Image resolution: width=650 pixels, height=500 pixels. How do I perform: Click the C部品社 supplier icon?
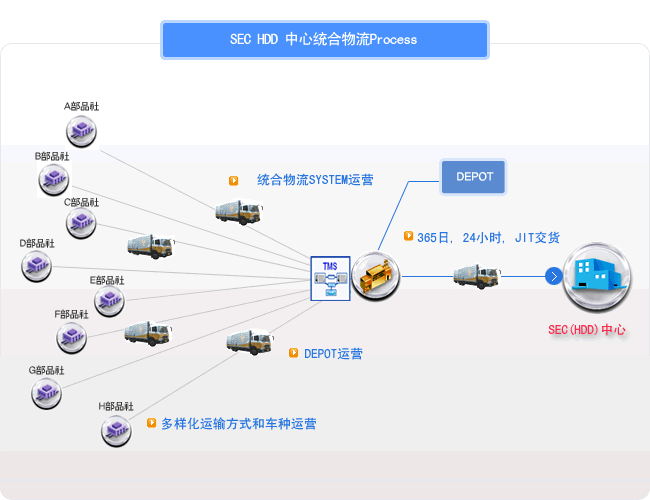coord(81,225)
